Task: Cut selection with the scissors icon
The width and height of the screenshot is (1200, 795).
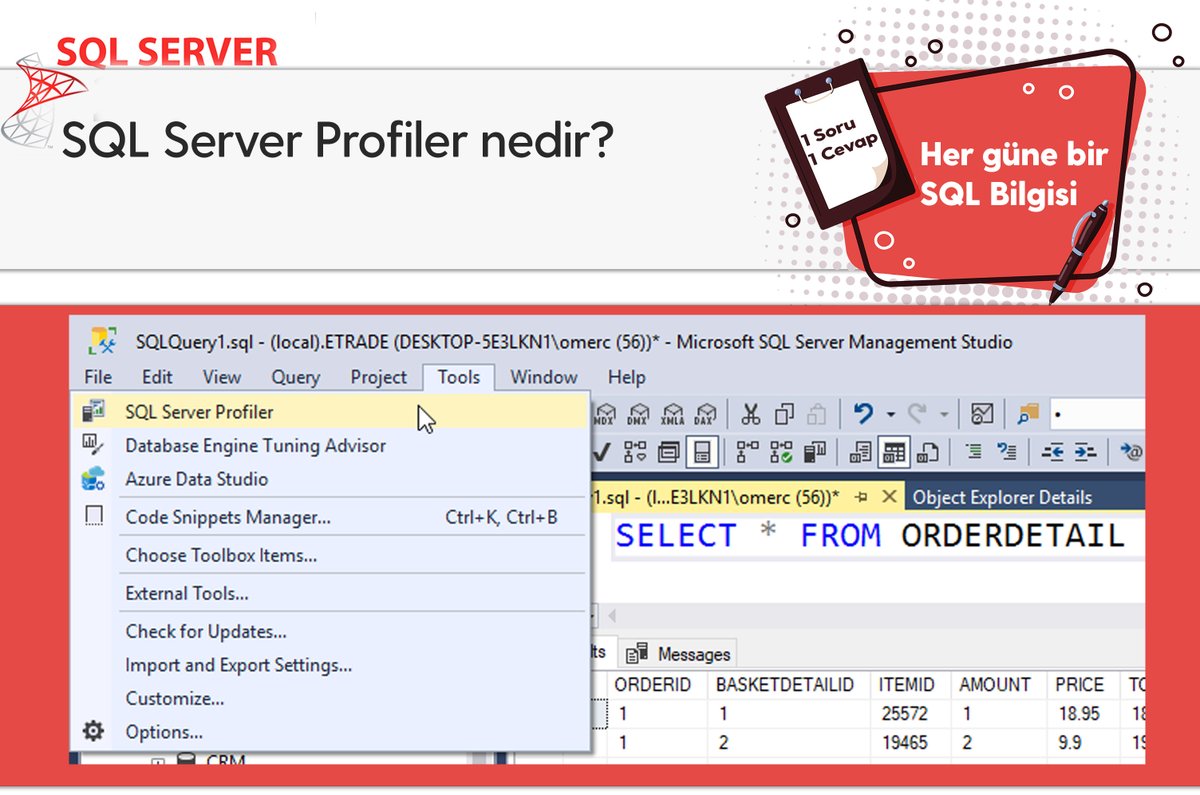Action: pos(751,414)
